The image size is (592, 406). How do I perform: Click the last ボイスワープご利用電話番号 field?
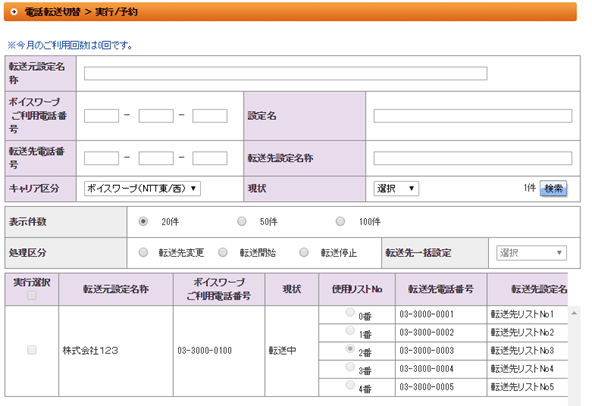coord(210,116)
